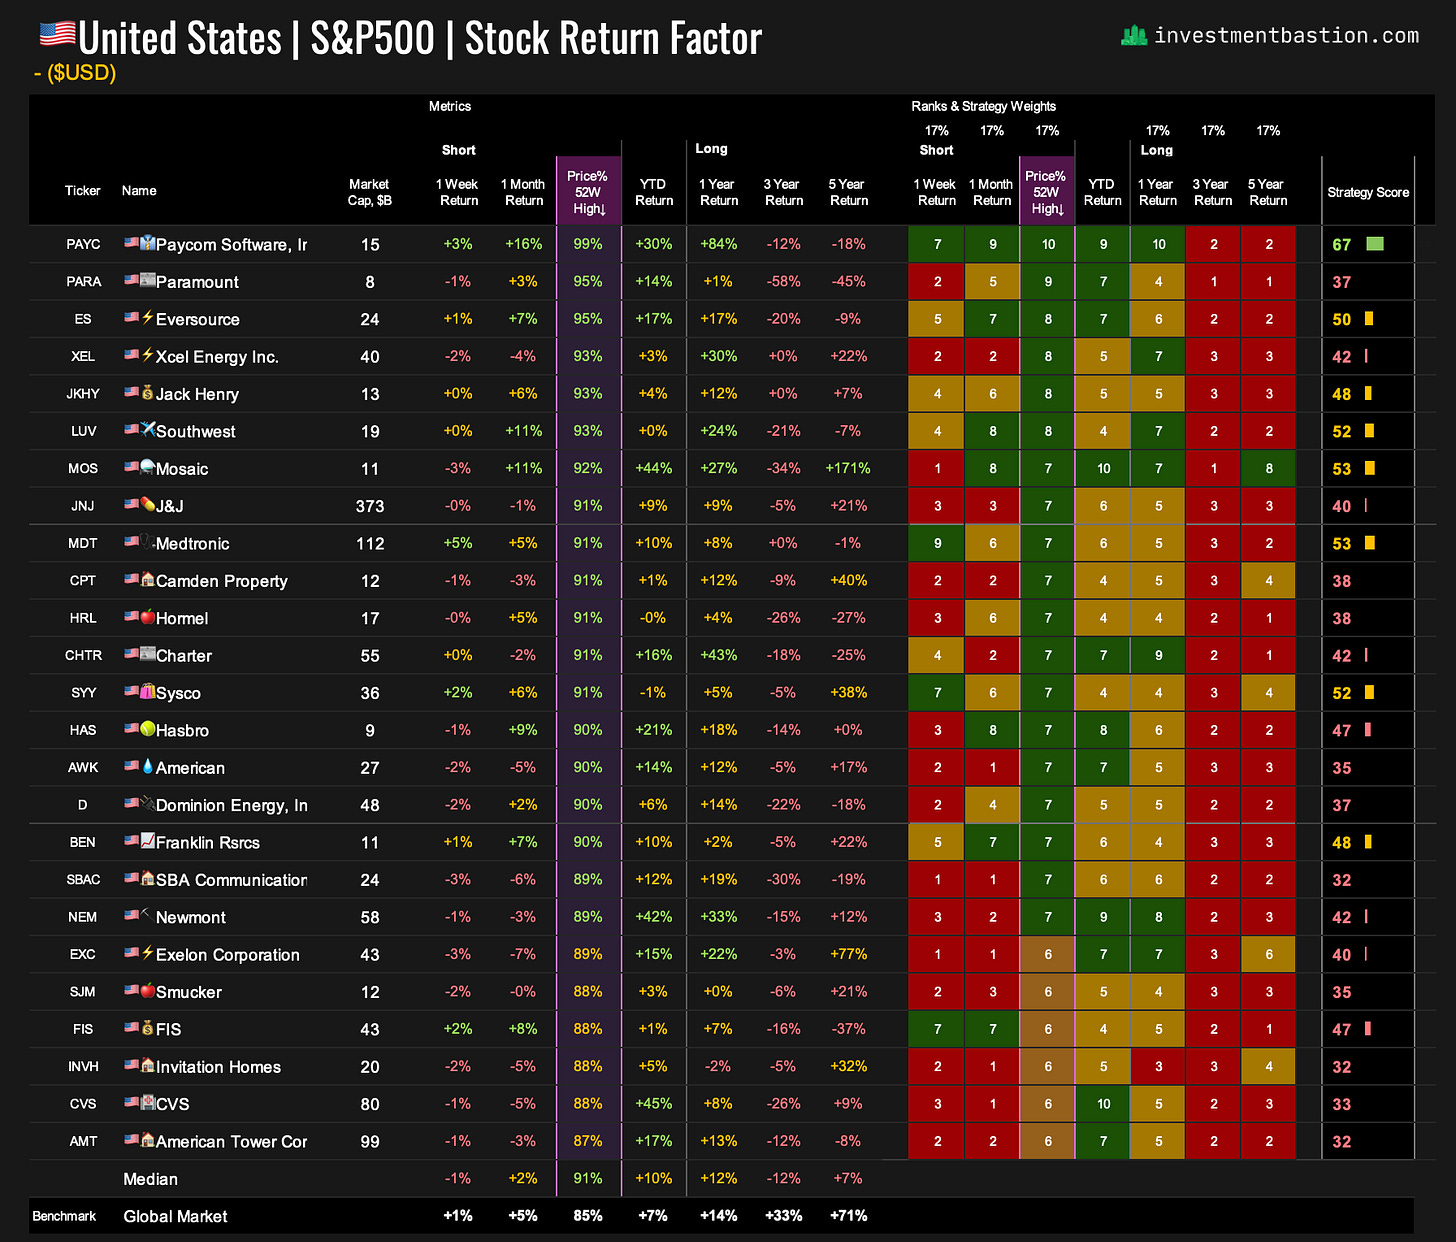Click the house icon beside Camden Property
The image size is (1456, 1242).
[148, 579]
